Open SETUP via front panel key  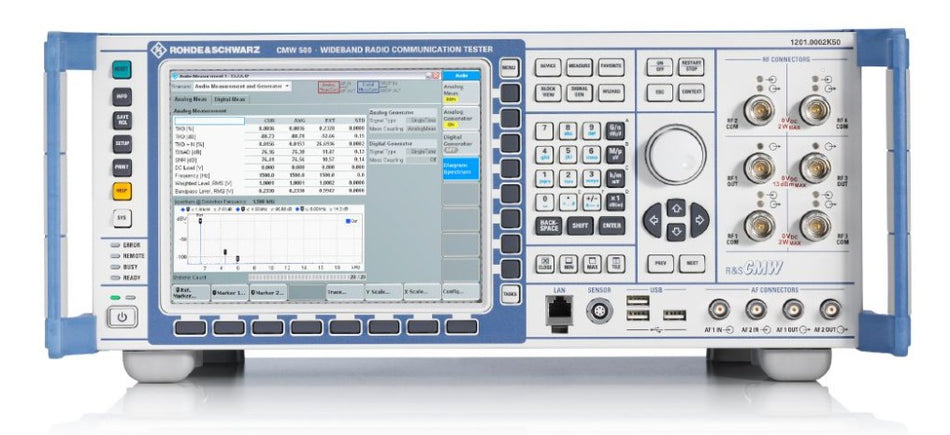coord(122,144)
